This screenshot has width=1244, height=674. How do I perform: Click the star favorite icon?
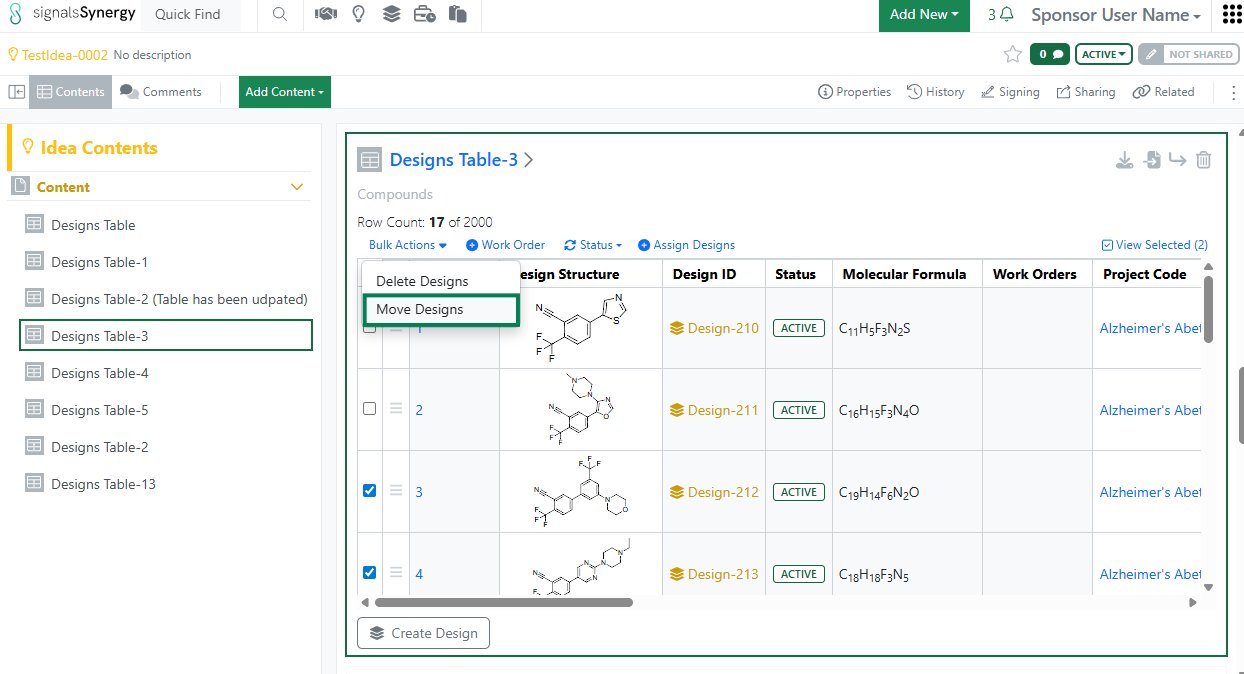[x=1012, y=54]
